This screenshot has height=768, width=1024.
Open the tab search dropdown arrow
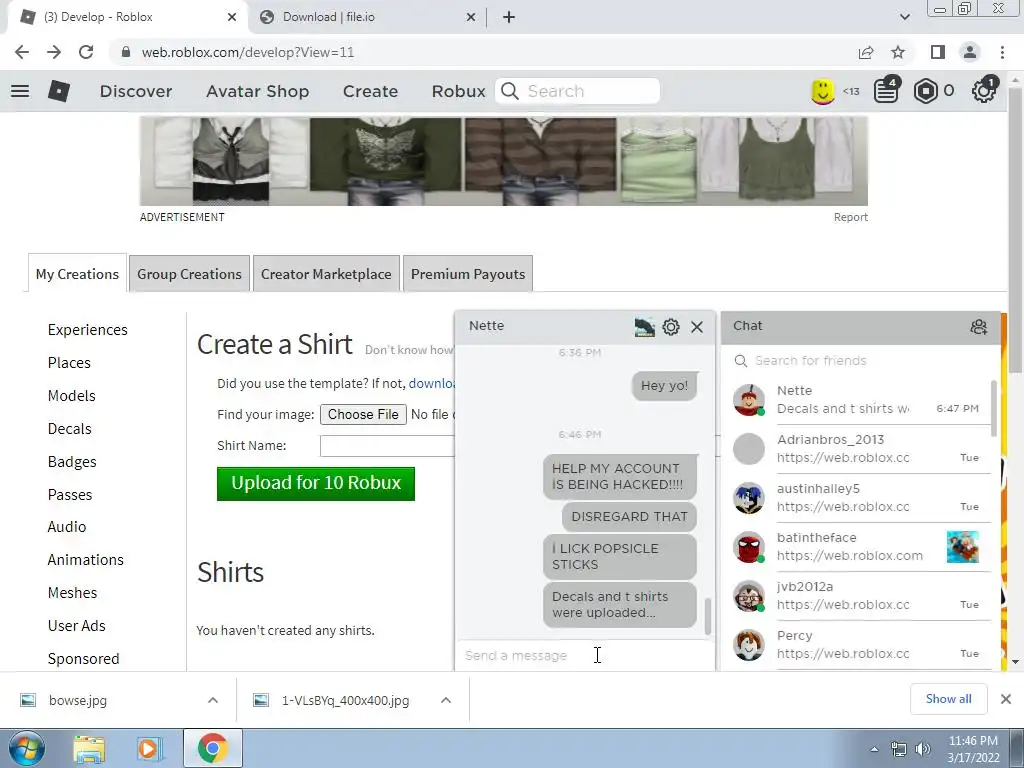tap(904, 17)
